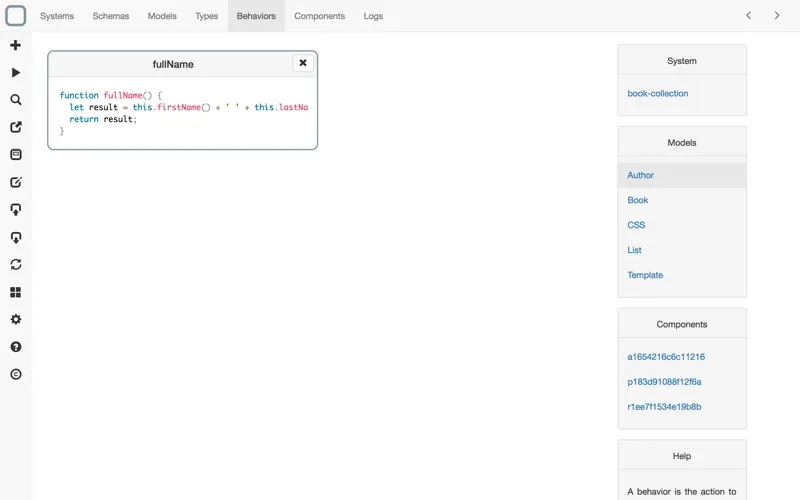The height and width of the screenshot is (500, 800).
Task: Open help via the question mark icon
Action: click(x=16, y=347)
